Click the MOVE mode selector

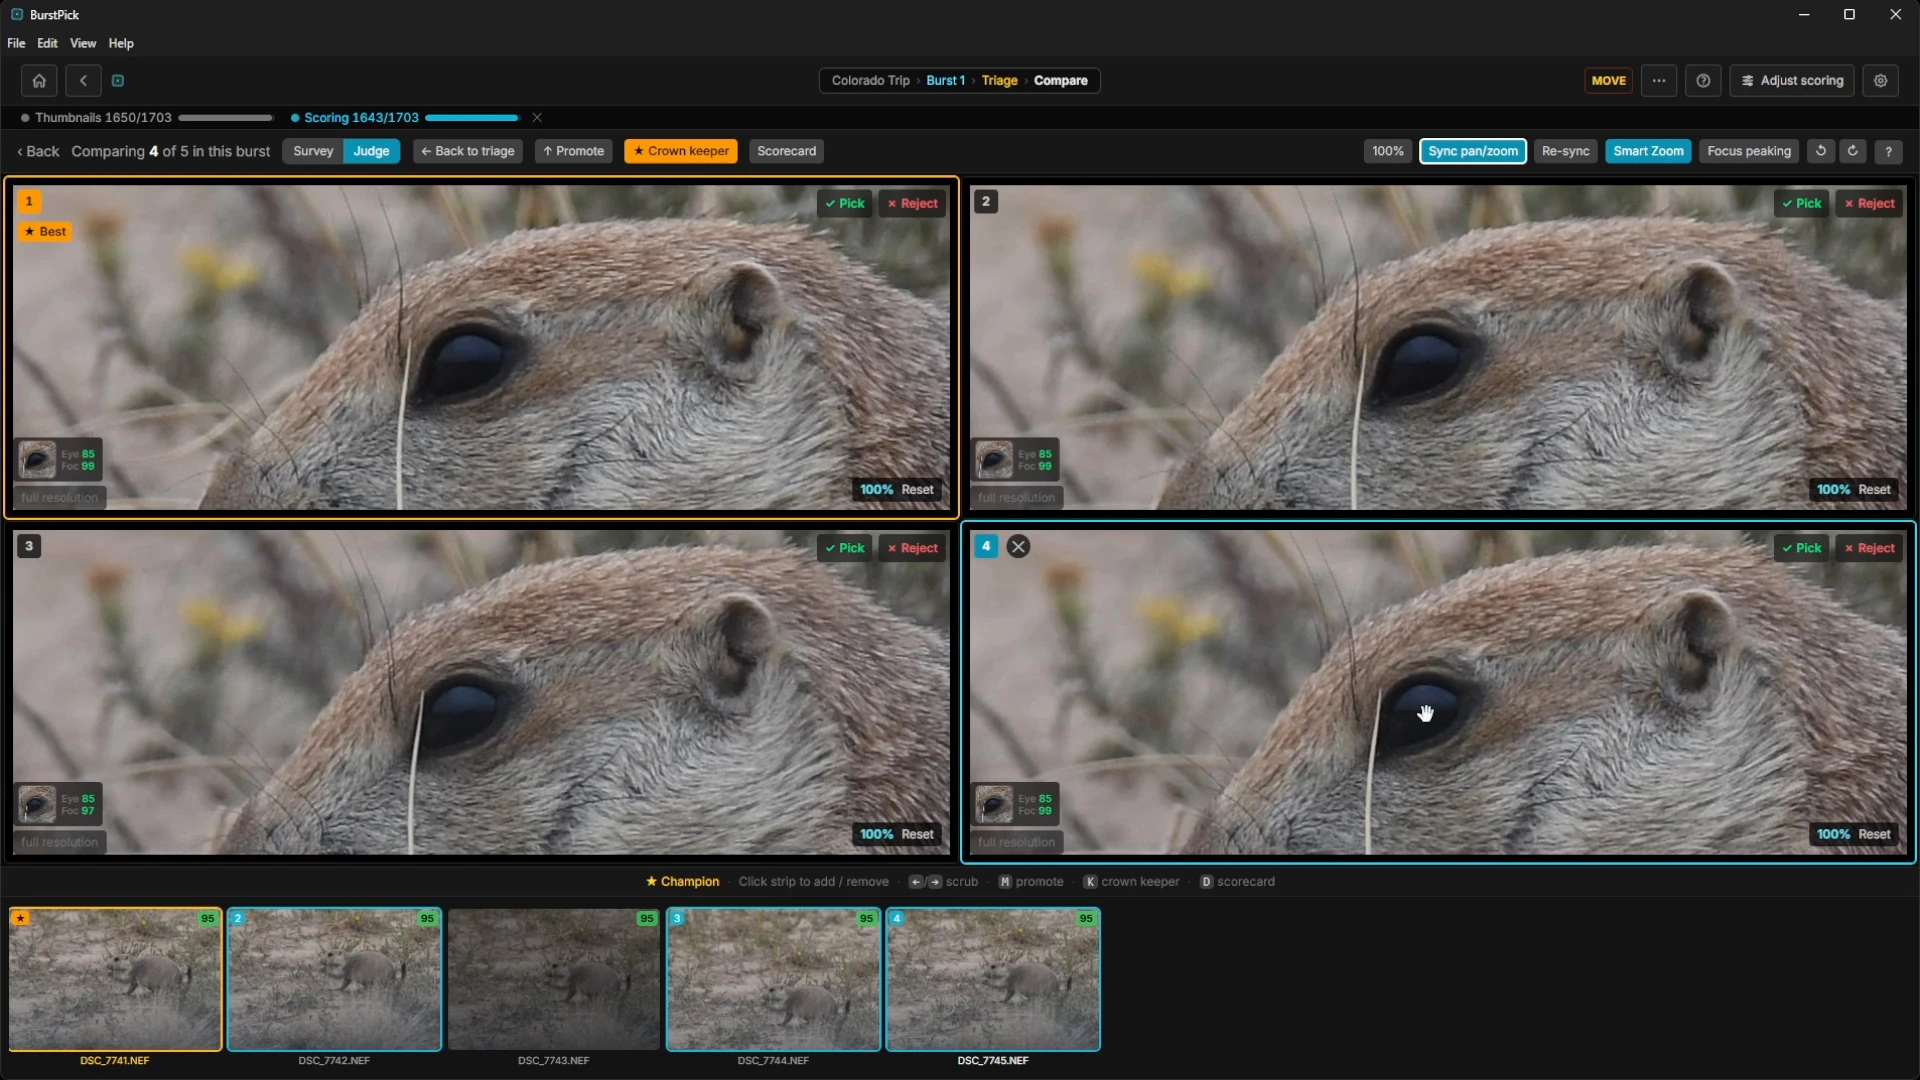[x=1608, y=81]
